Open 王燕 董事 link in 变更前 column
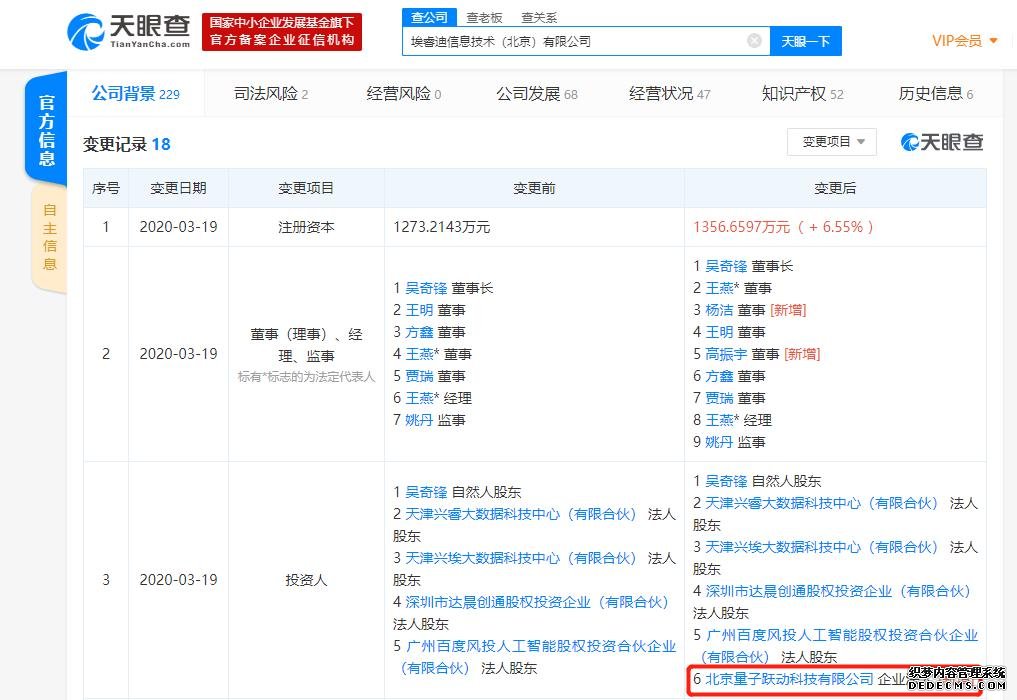 [419, 354]
